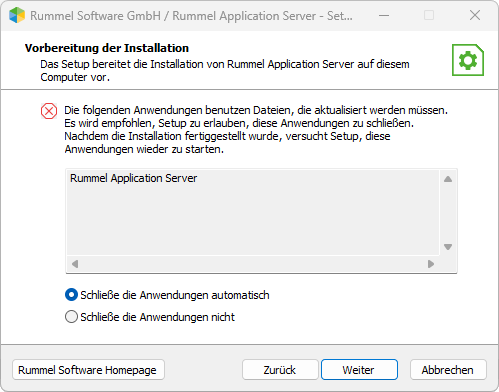Image resolution: width=499 pixels, height=392 pixels.
Task: Click the list scroll down arrow
Action: (448, 247)
